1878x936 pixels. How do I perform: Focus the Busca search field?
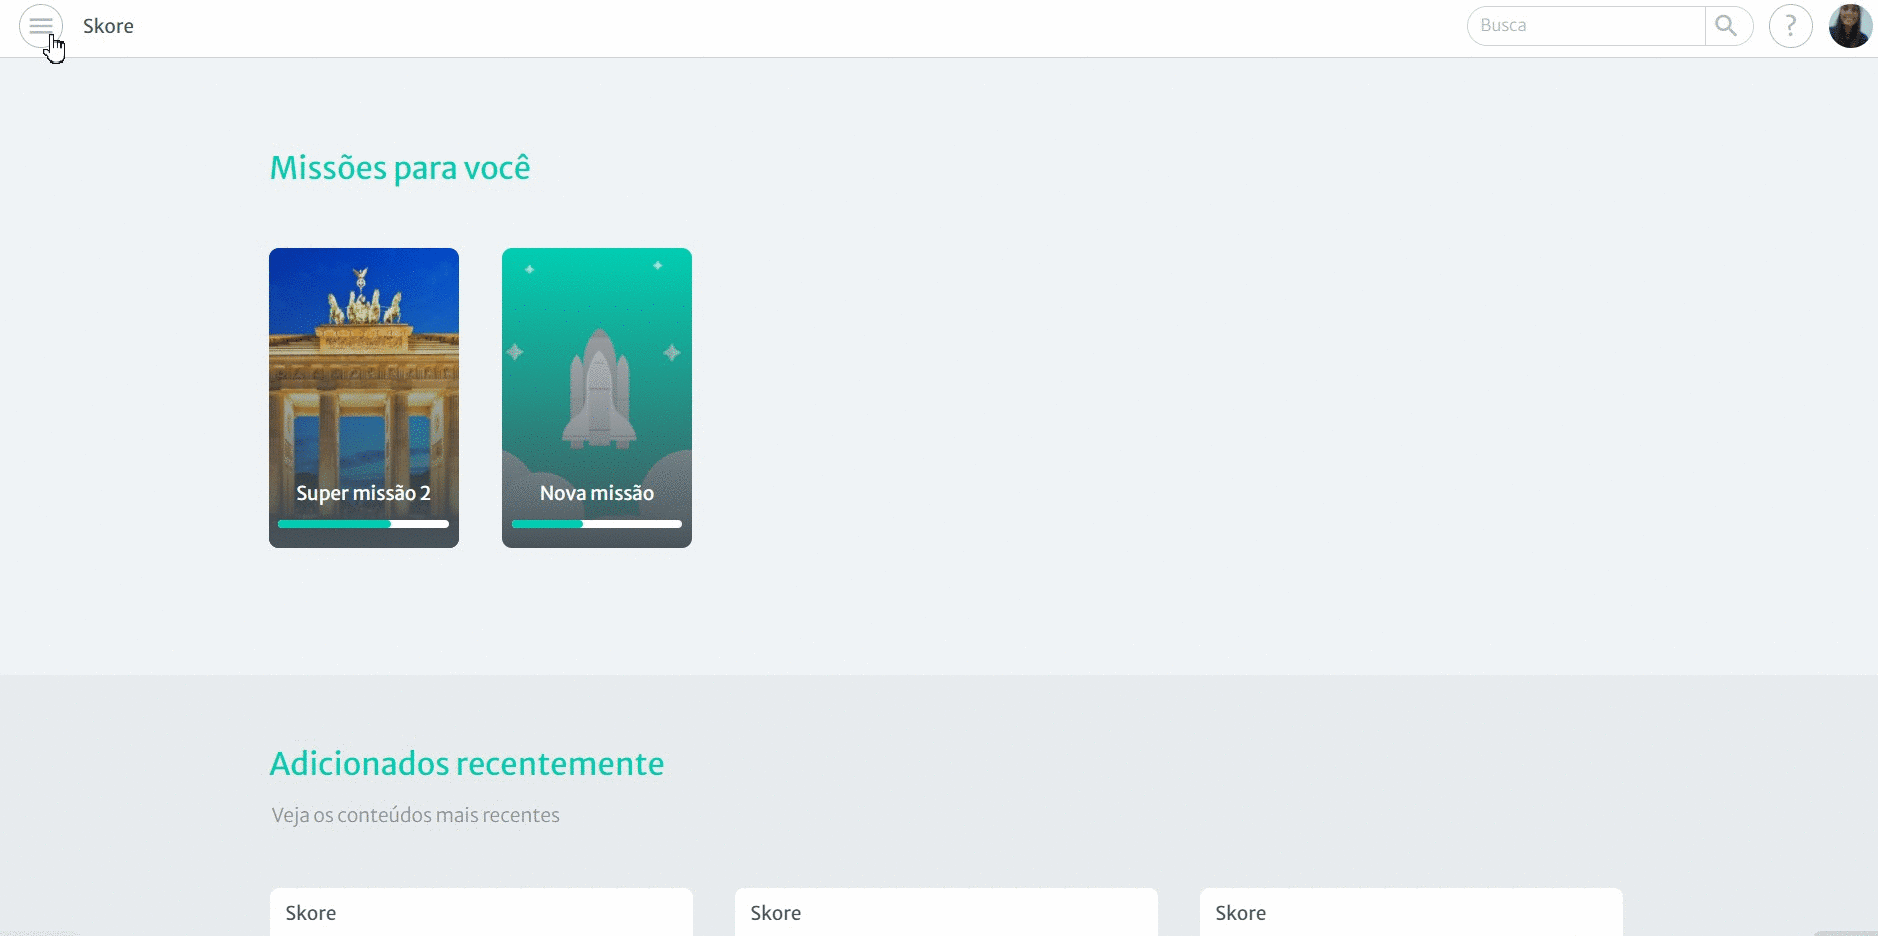1586,26
